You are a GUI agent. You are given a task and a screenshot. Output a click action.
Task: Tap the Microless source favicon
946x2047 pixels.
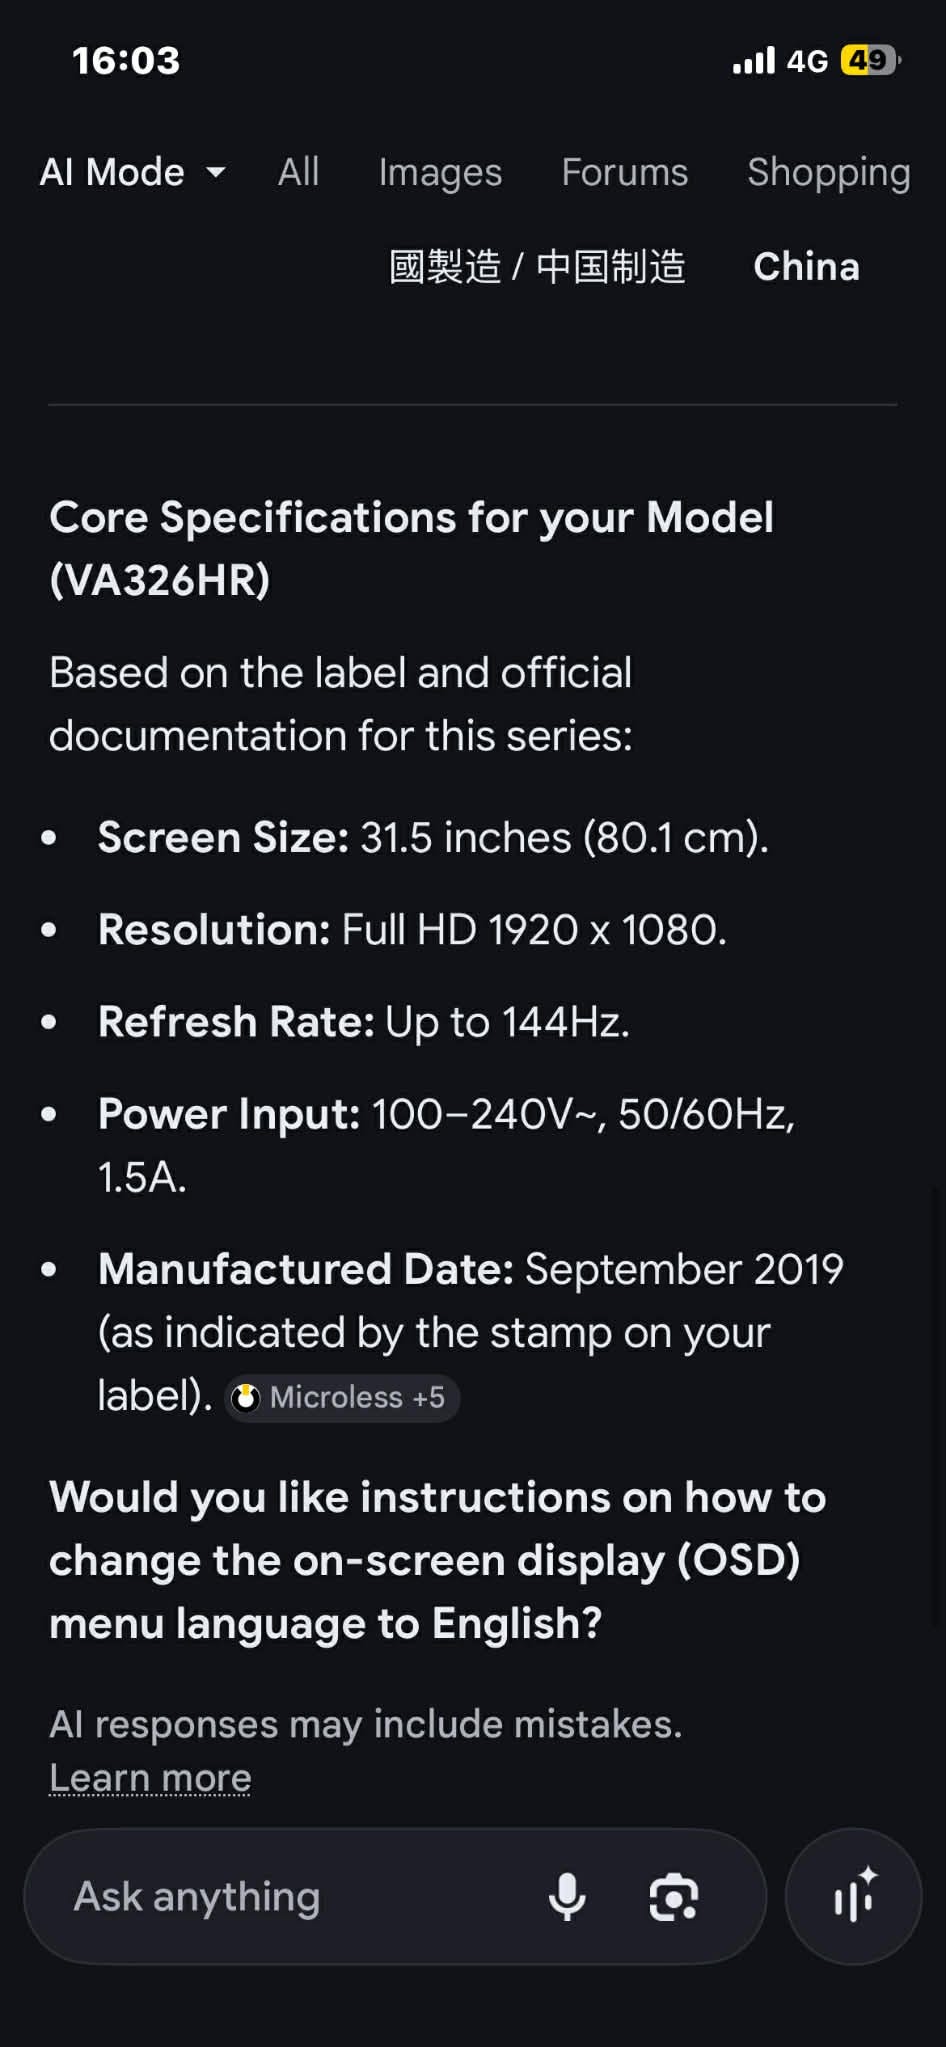click(246, 1397)
